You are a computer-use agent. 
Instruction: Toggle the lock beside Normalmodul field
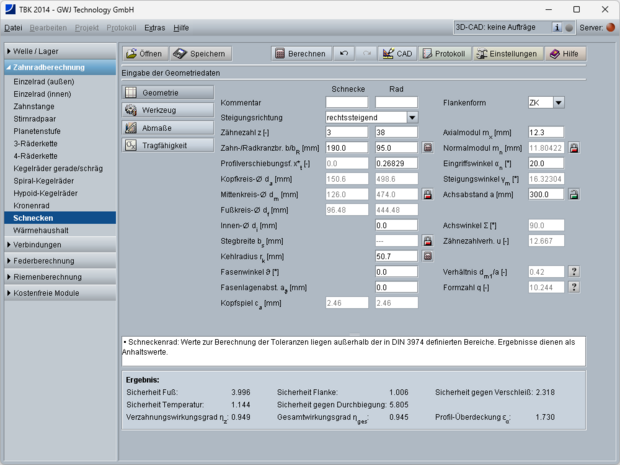(x=575, y=148)
